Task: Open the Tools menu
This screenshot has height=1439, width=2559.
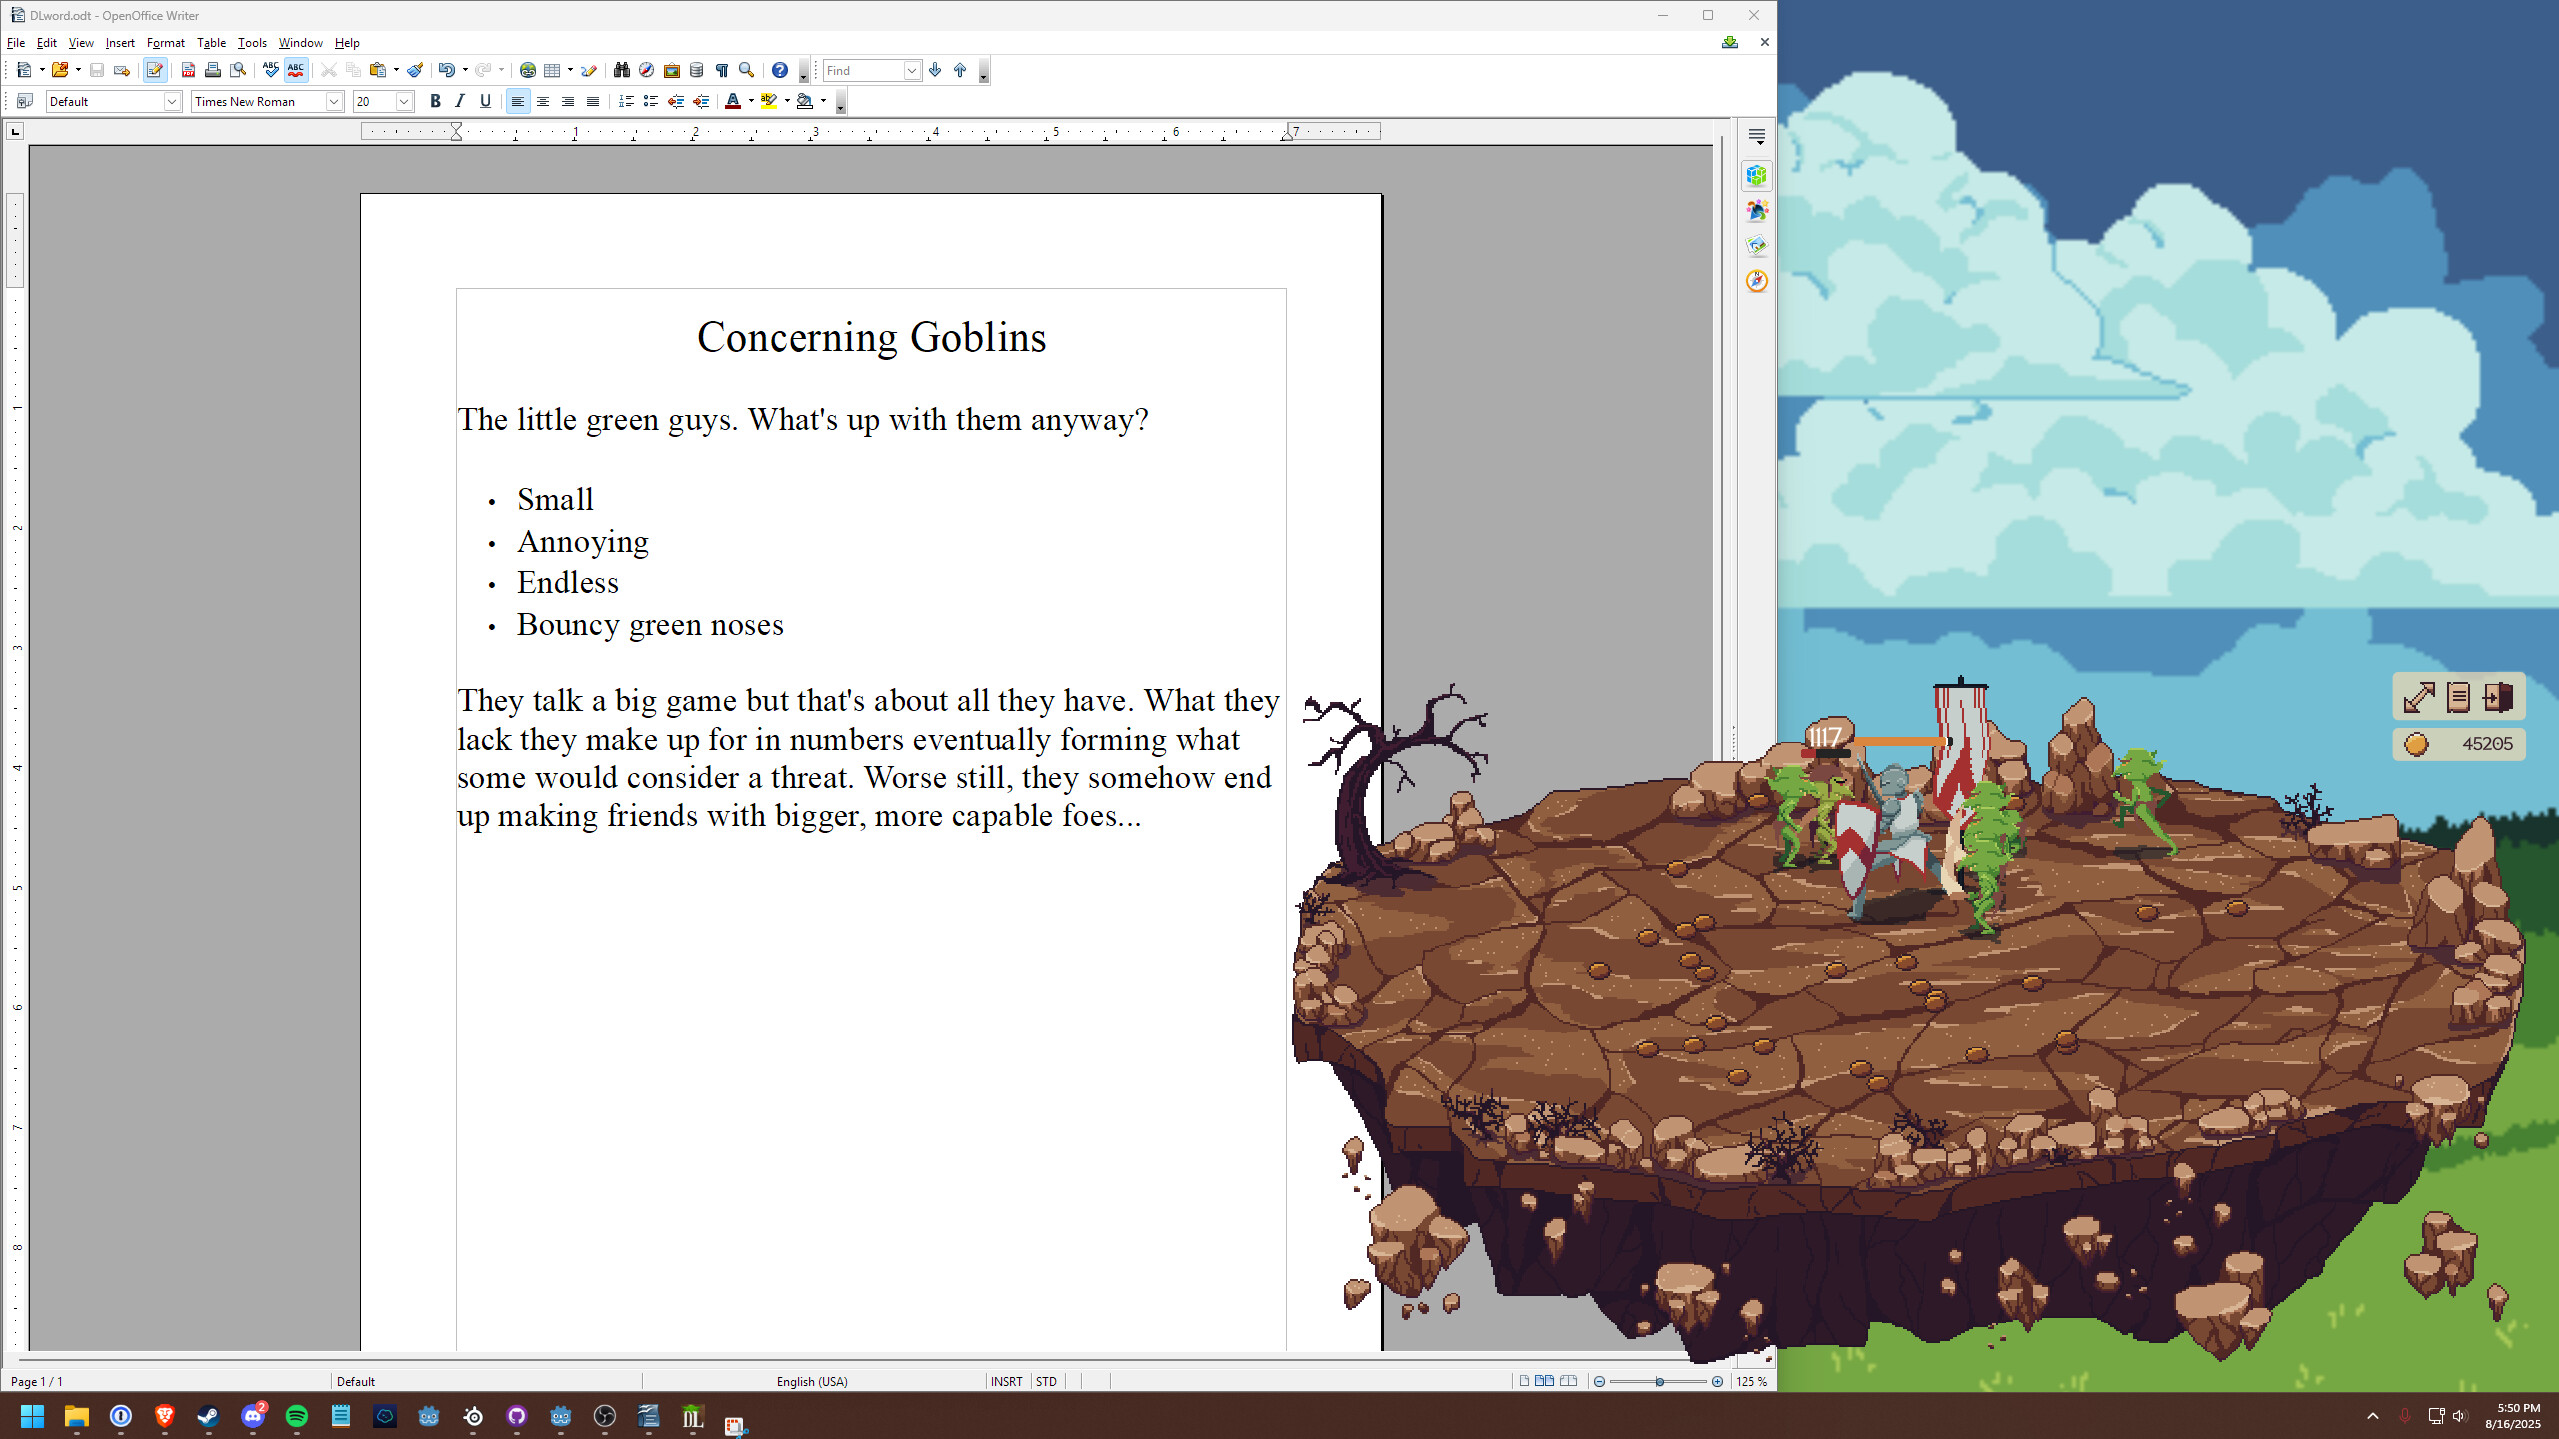Action: pos(252,43)
